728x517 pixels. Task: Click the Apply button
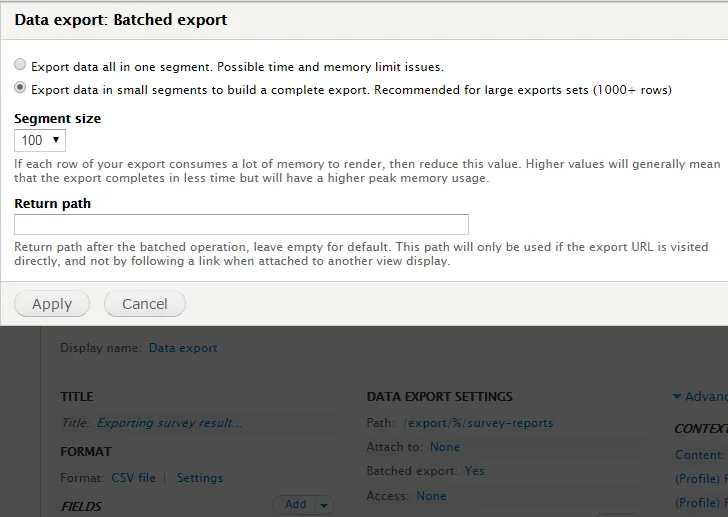[52, 304]
